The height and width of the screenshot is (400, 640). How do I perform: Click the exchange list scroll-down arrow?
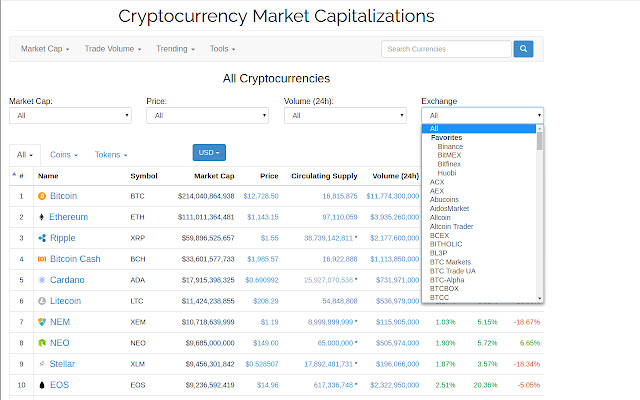540,298
